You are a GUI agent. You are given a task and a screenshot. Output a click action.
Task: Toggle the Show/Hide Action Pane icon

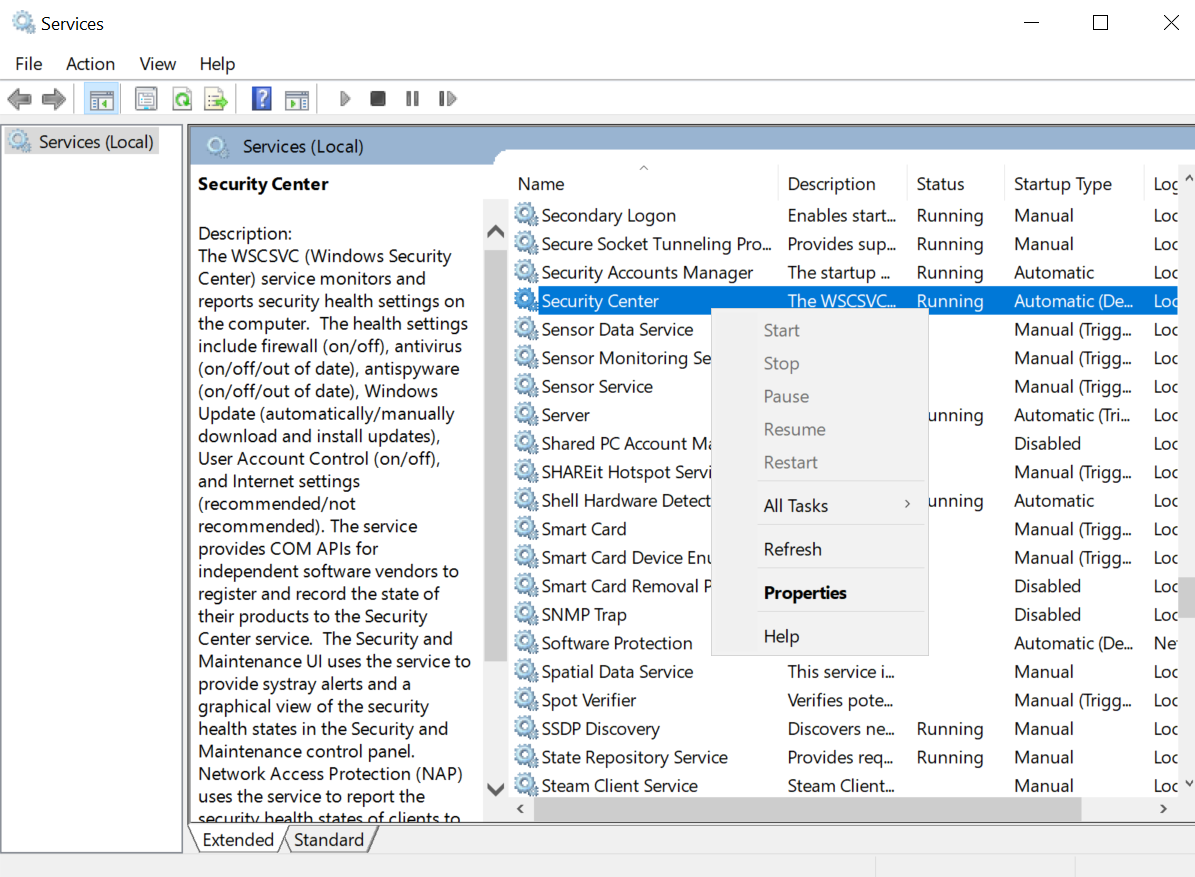pyautogui.click(x=296, y=99)
